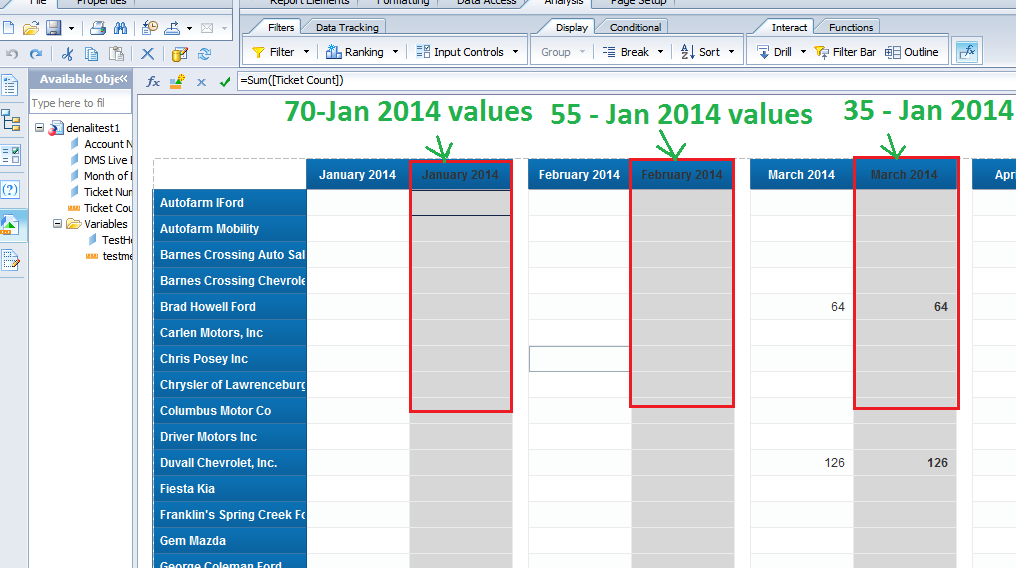Open User Prompt Input panel icon
The width and height of the screenshot is (1016, 568).
click(x=11, y=190)
